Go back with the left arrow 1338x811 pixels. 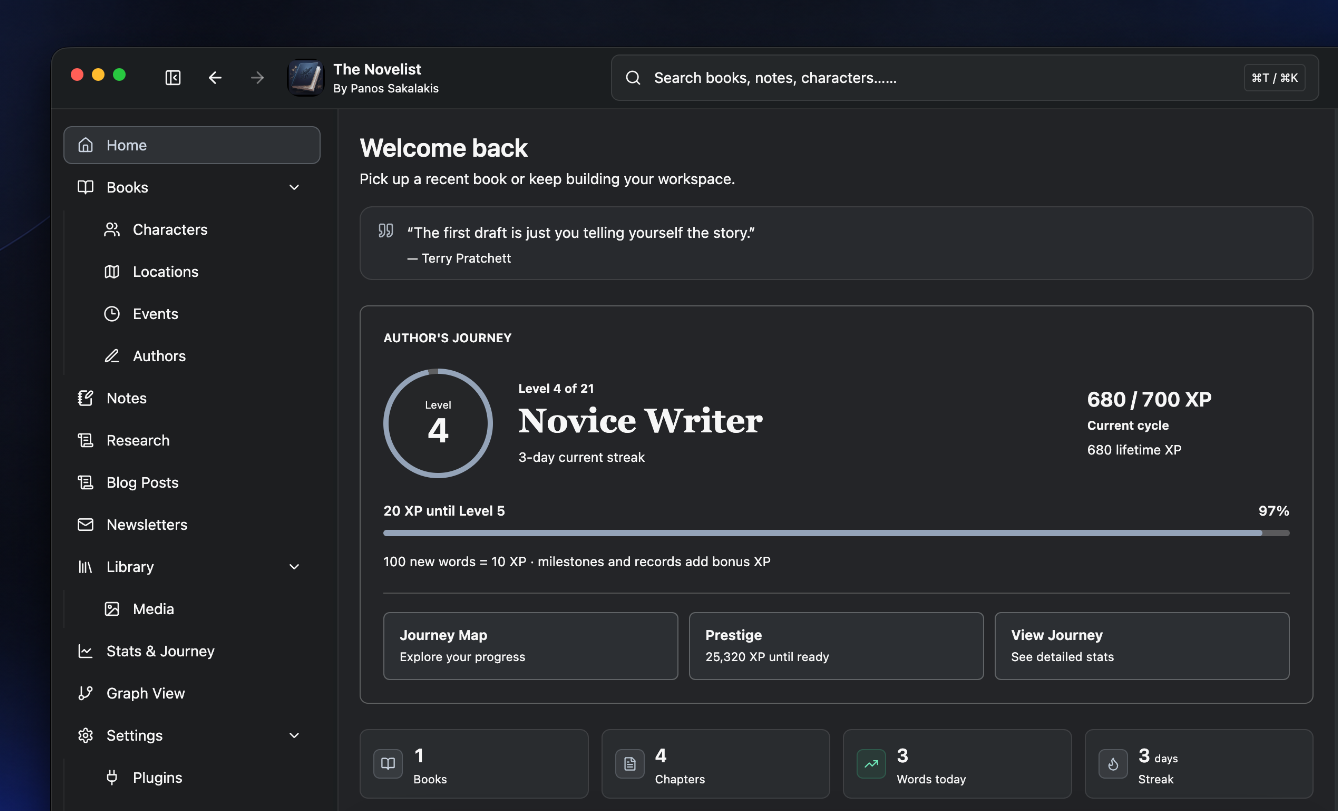pos(215,77)
